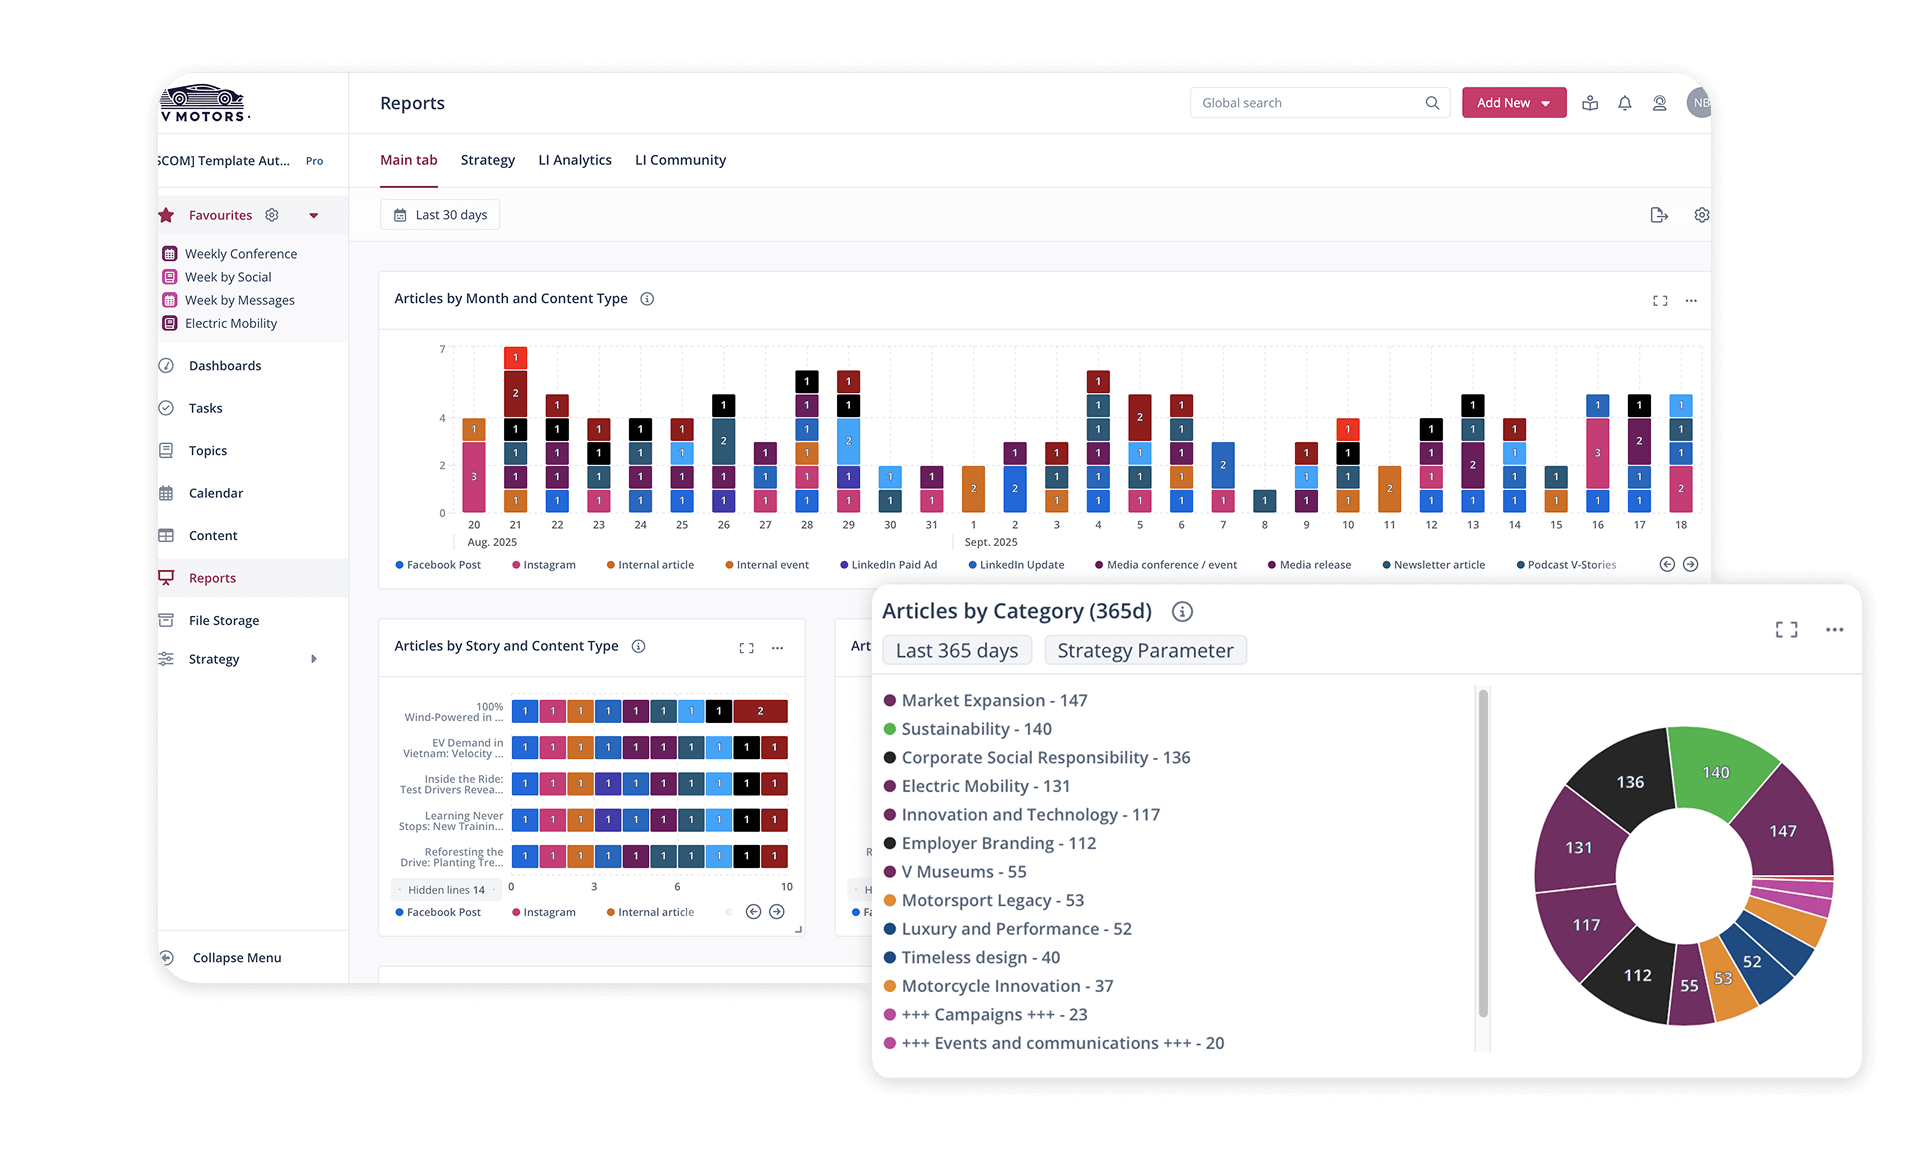
Task: Switch to the LI Analytics tab
Action: point(575,160)
